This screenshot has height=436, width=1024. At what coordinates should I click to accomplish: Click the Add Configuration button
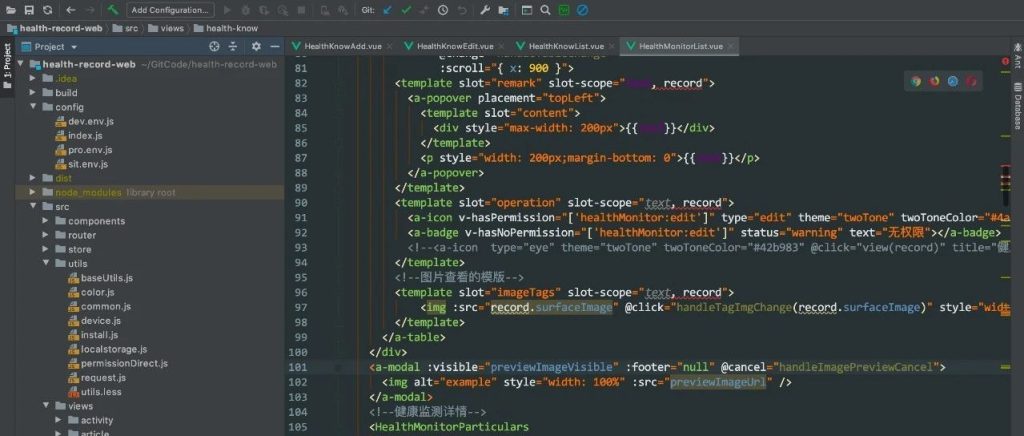(171, 10)
